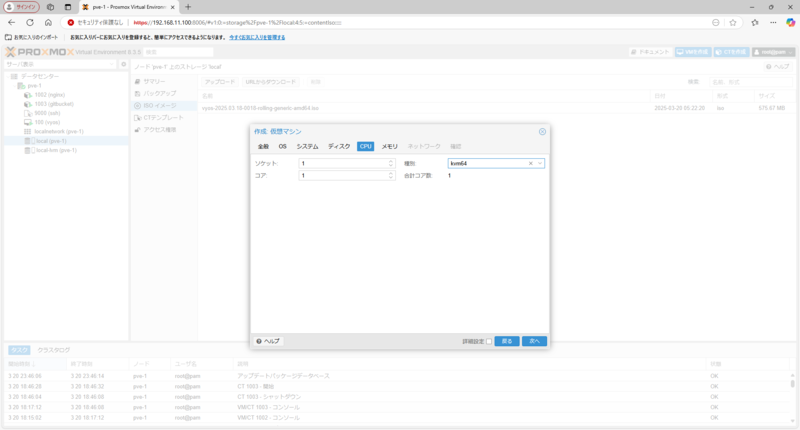Open ヘルプ in the dialog footer
Image resolution: width=800 pixels, height=430 pixels.
pyautogui.click(x=268, y=341)
